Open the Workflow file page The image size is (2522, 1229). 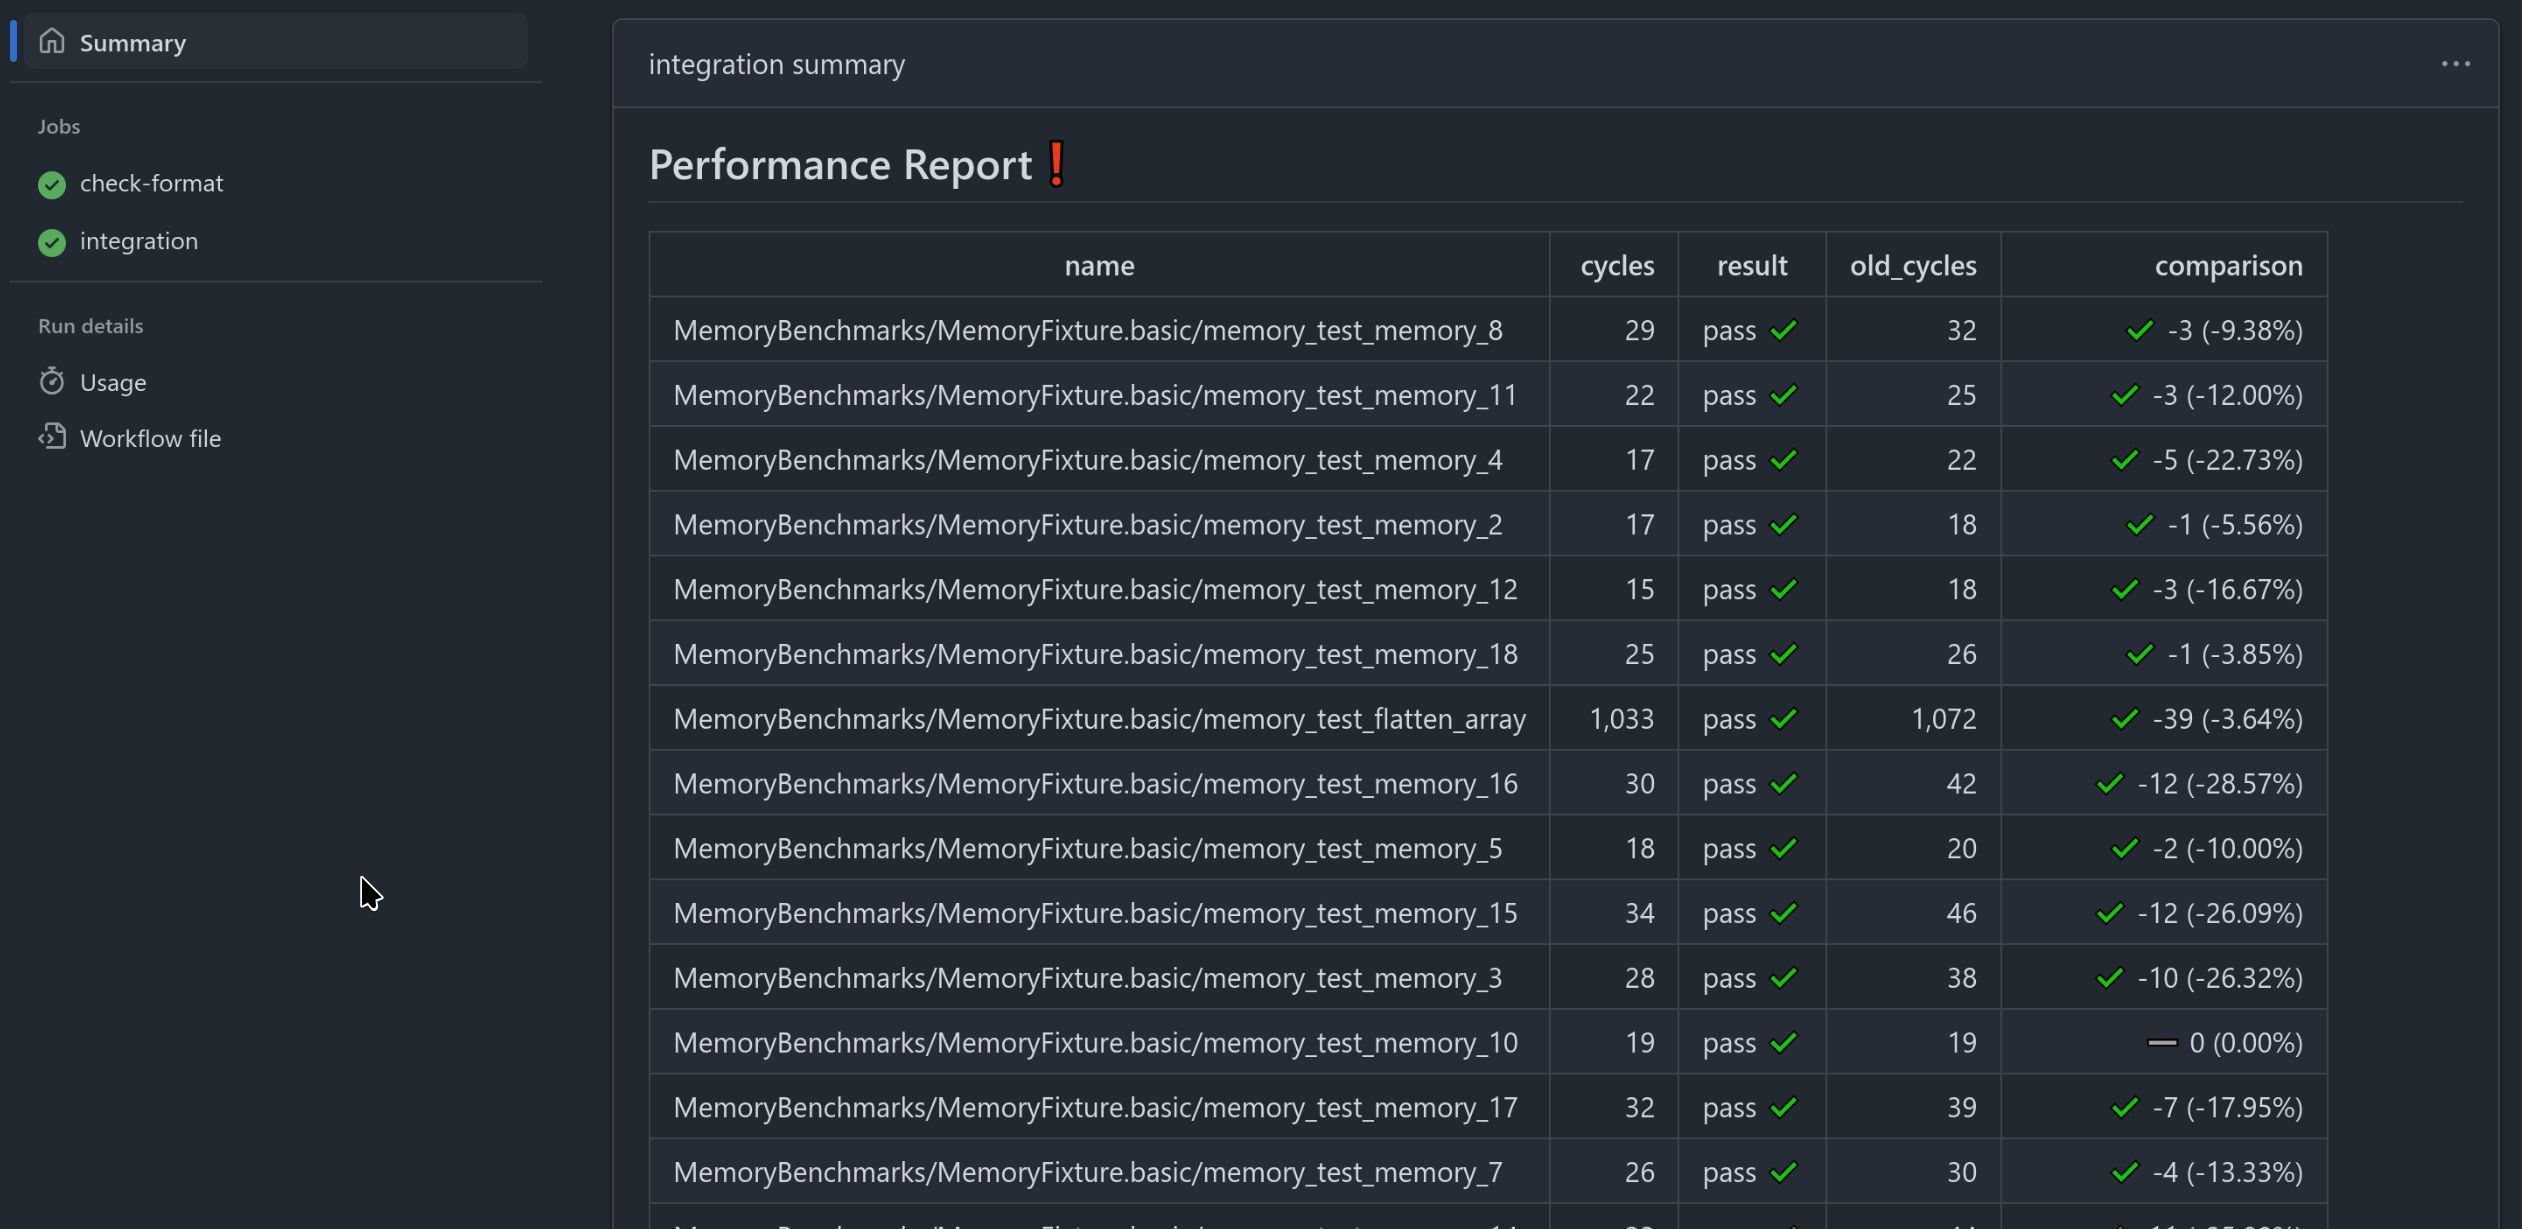[150, 437]
